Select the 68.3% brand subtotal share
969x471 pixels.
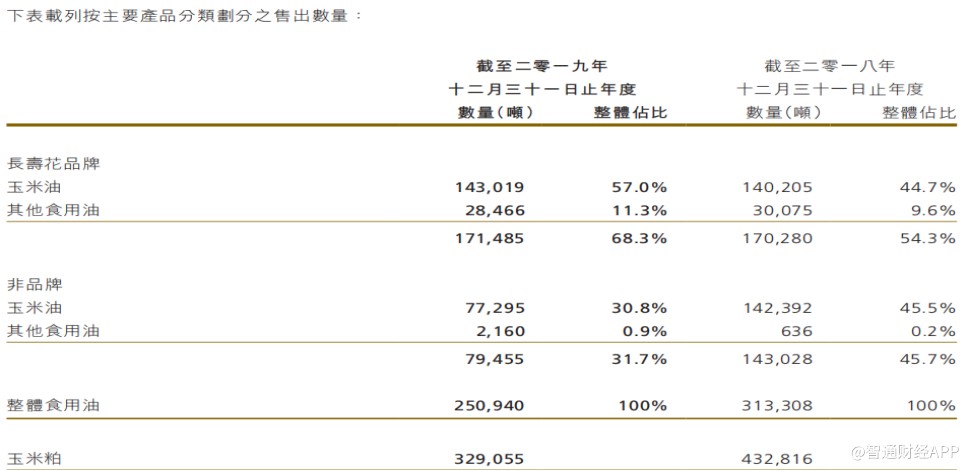(639, 237)
